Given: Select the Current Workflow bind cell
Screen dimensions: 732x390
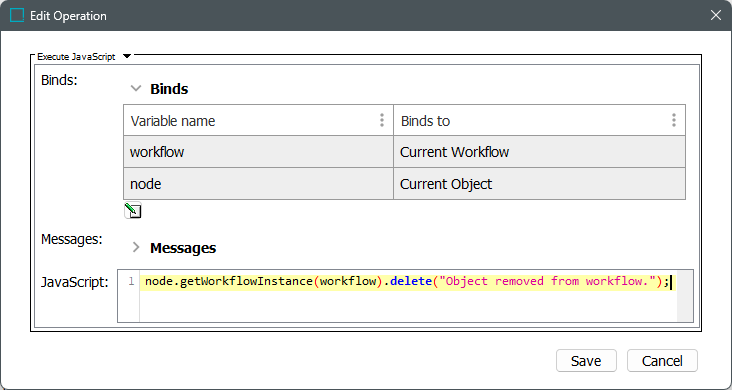Looking at the screenshot, I should click(x=540, y=152).
